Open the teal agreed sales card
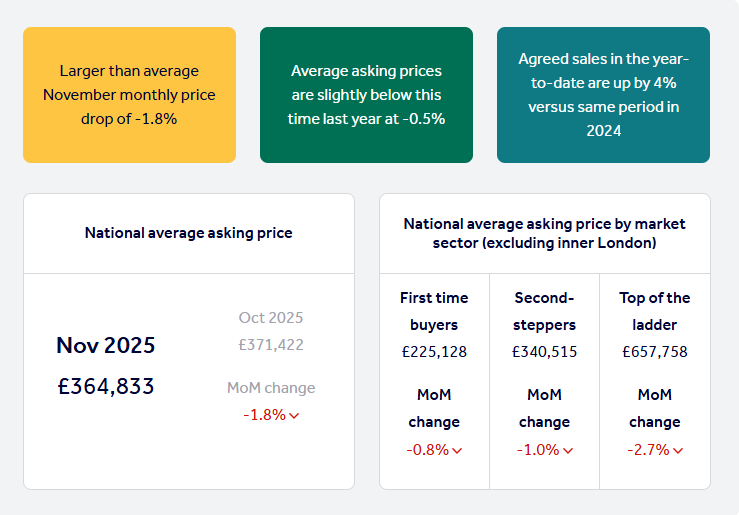Image resolution: width=739 pixels, height=515 pixels. click(603, 95)
